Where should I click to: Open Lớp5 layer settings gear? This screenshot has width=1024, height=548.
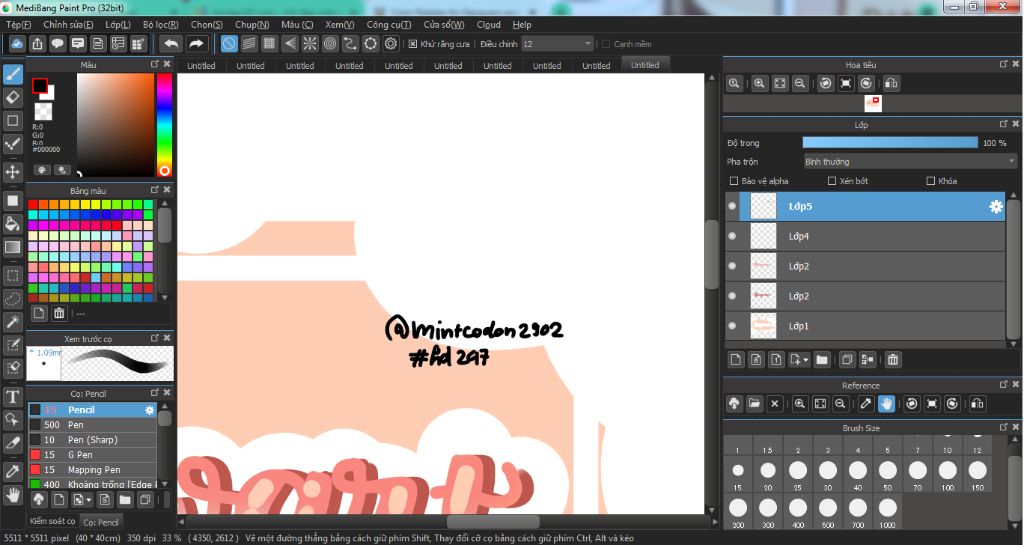tap(995, 206)
